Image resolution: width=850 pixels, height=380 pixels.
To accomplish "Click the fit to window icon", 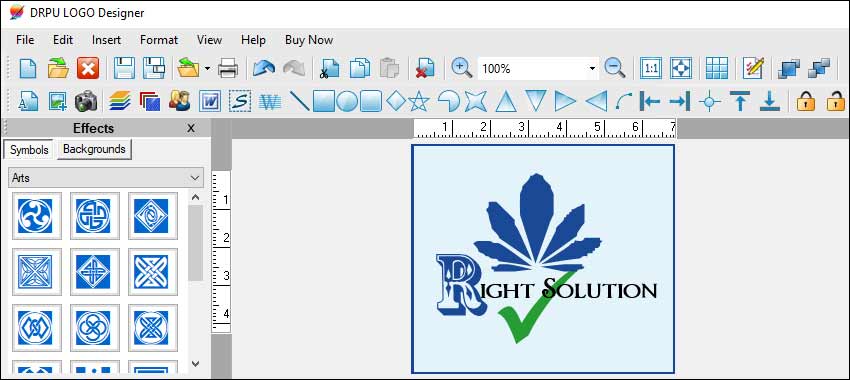I will pyautogui.click(x=681, y=69).
